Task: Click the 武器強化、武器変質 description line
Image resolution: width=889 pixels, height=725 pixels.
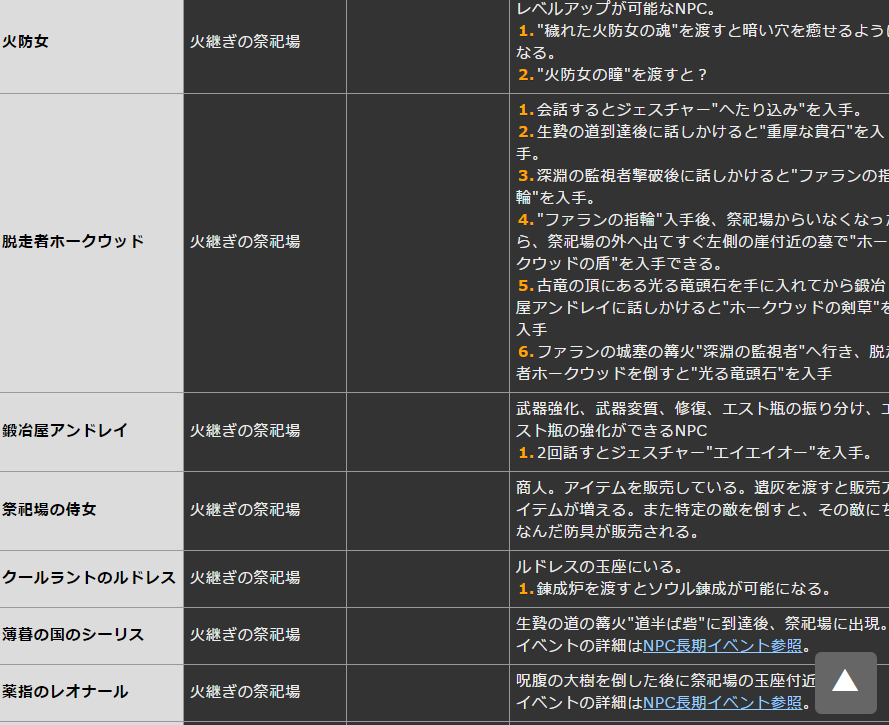Action: [702, 420]
